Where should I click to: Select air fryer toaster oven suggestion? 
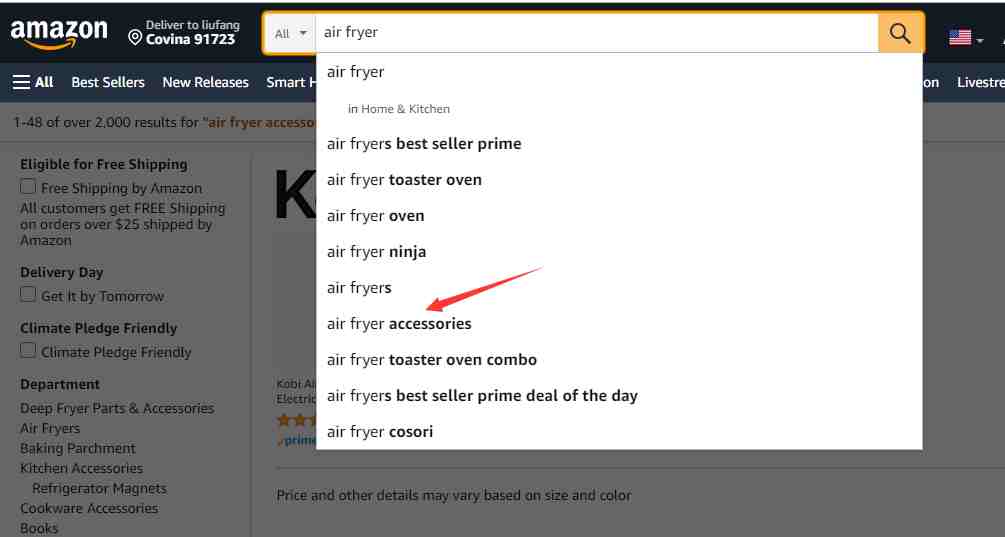tap(404, 180)
